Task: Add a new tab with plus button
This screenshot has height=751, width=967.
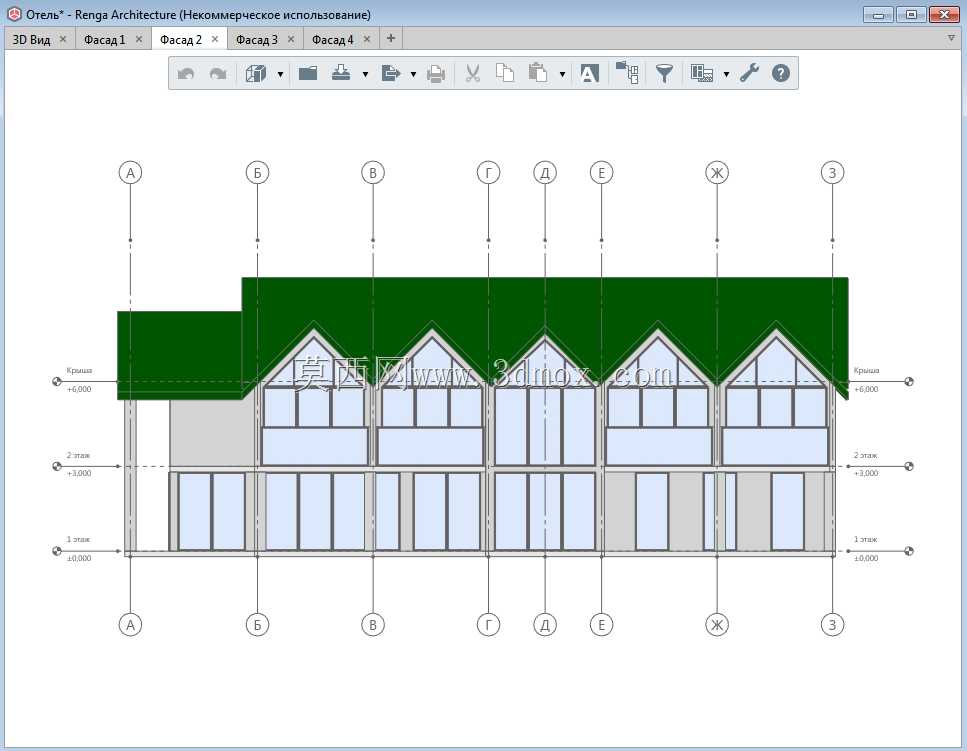Action: point(390,38)
